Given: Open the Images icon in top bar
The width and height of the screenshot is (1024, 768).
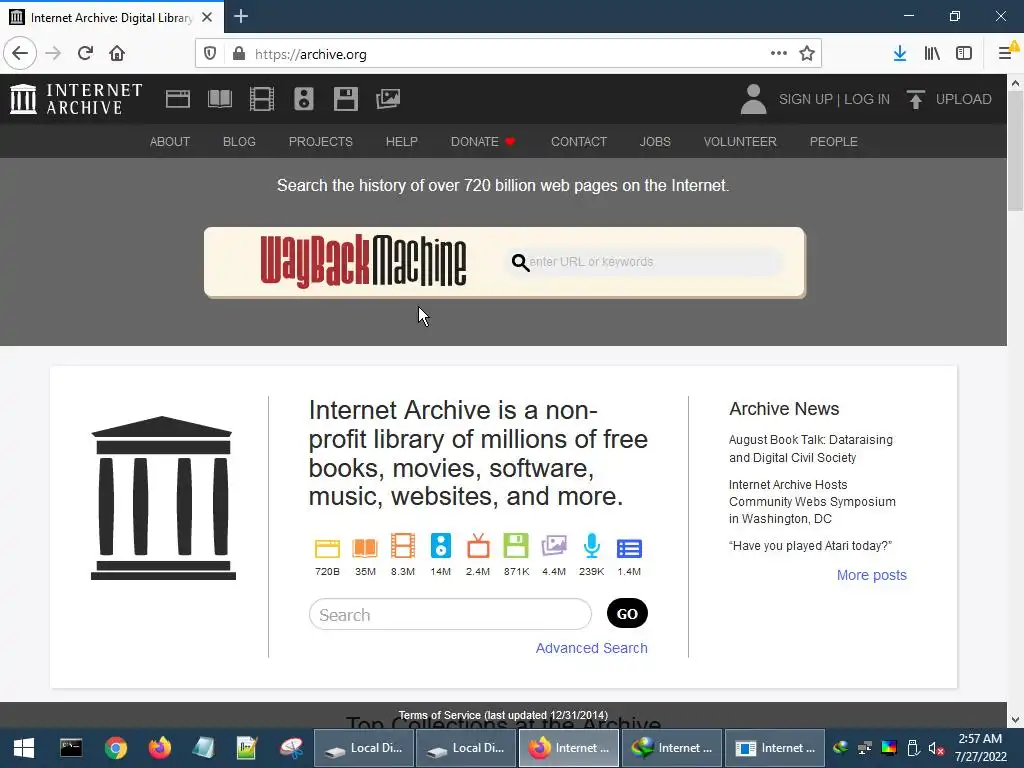Looking at the screenshot, I should tap(388, 99).
